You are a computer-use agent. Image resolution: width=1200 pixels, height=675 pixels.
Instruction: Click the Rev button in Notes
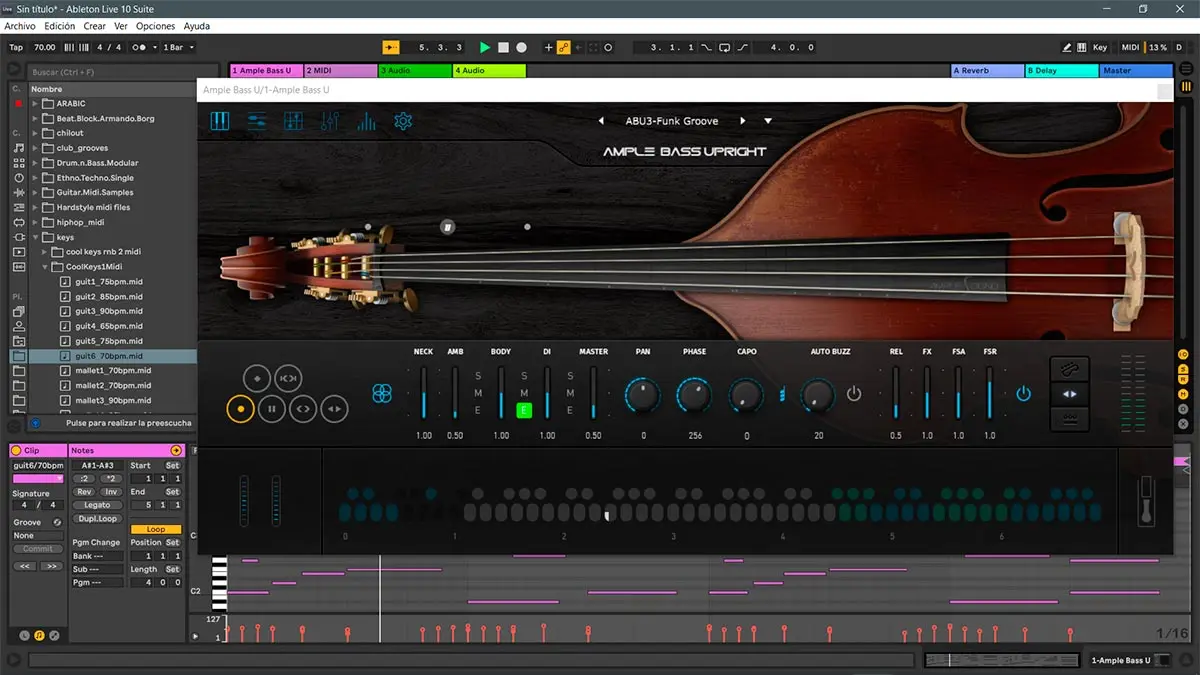[x=85, y=492]
